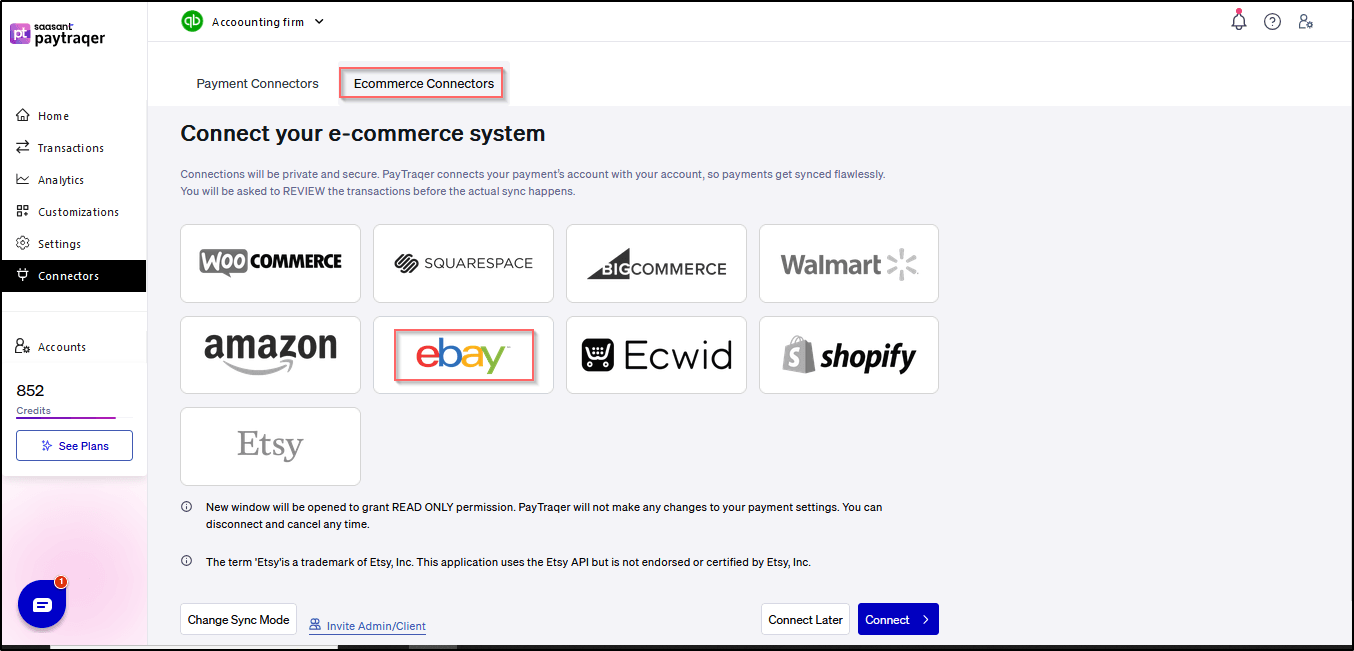Select the WooCommerce connector tile
This screenshot has height=651, width=1354.
click(x=270, y=263)
